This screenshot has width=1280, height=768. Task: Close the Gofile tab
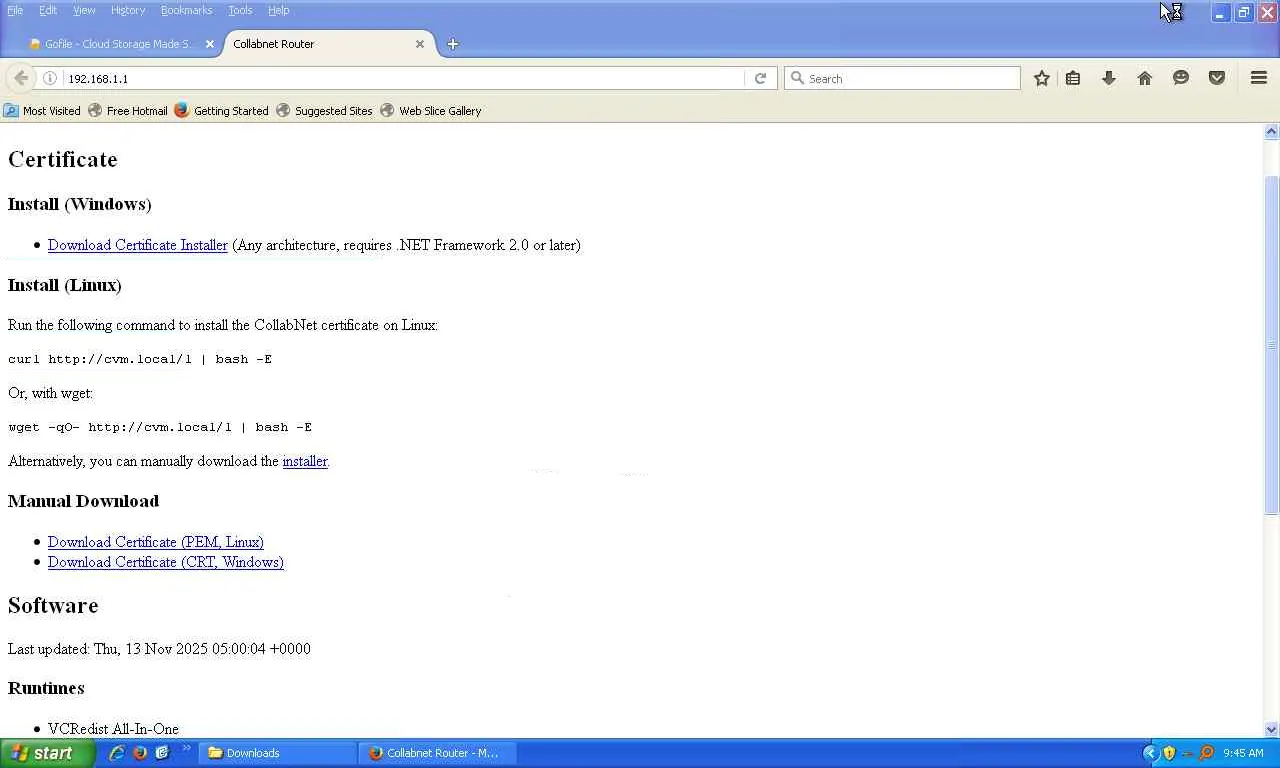click(210, 44)
